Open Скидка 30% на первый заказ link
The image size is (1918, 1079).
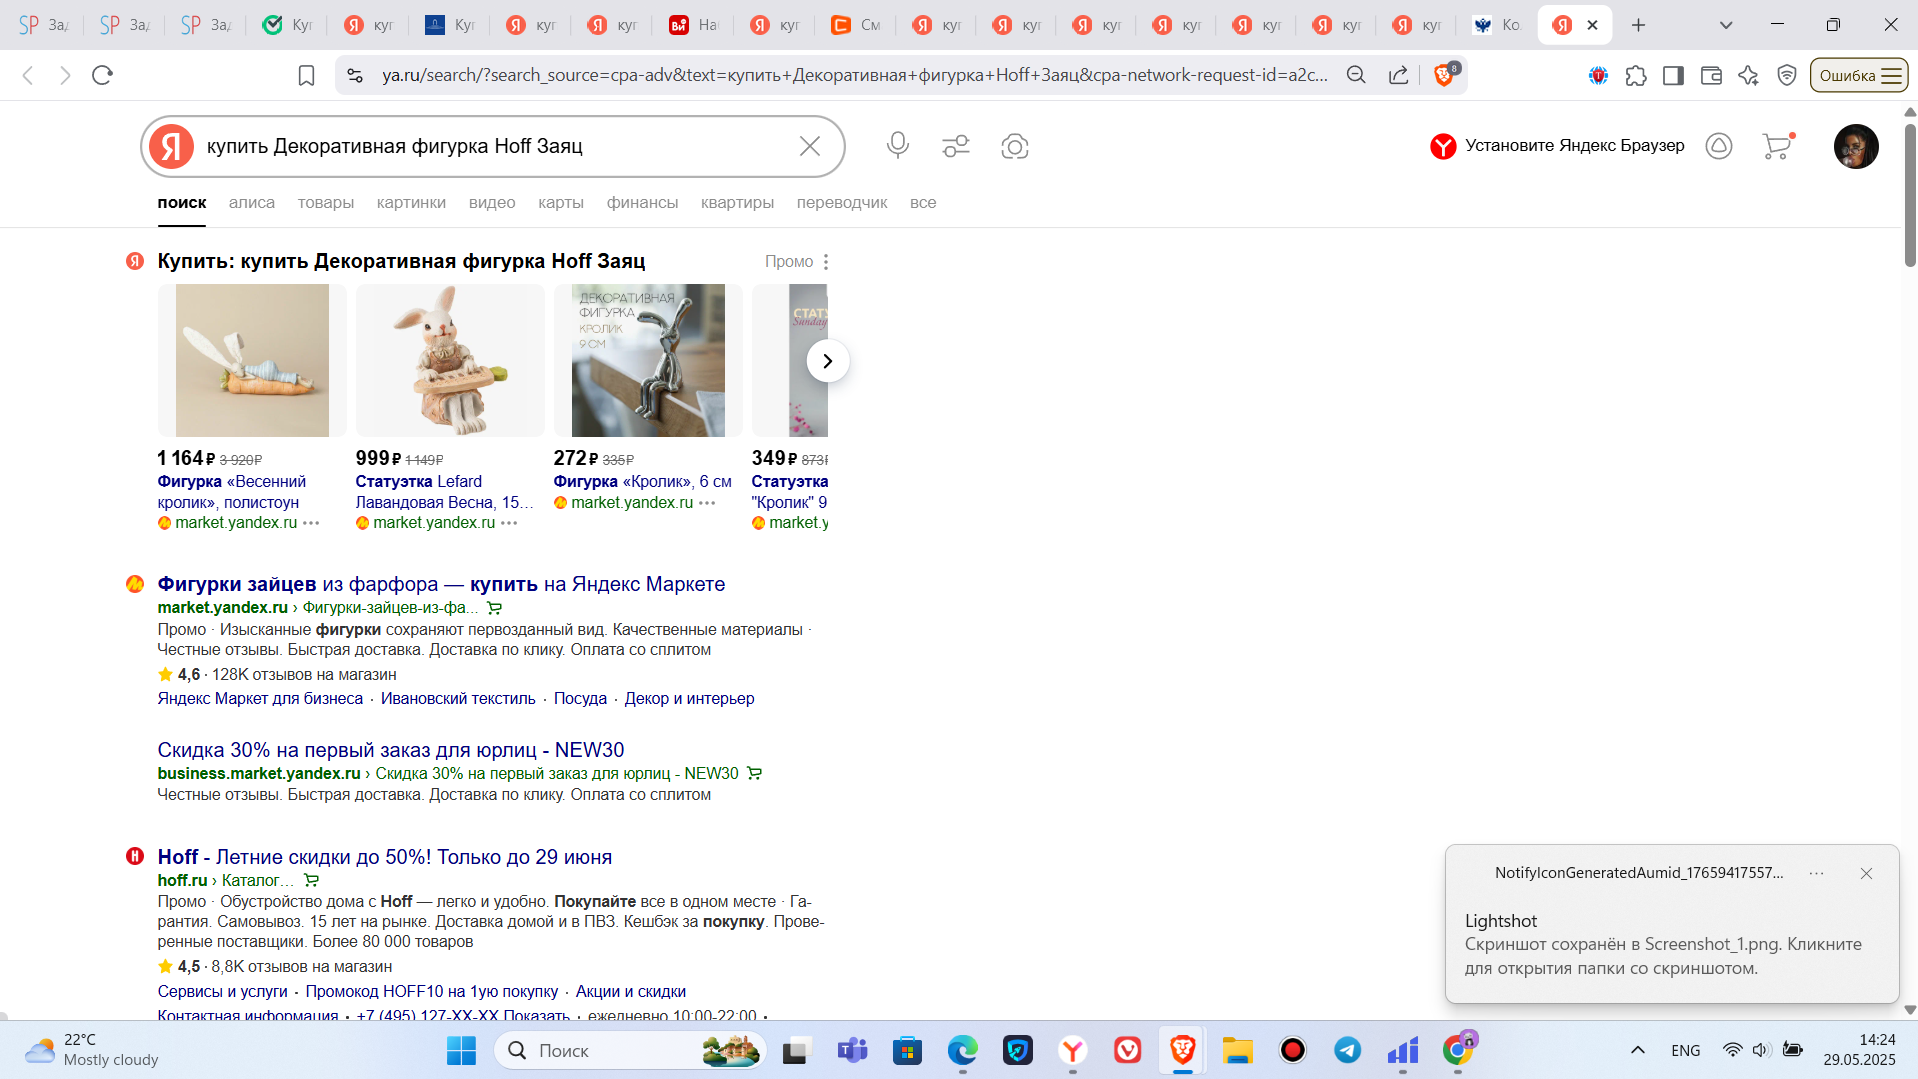(391, 750)
